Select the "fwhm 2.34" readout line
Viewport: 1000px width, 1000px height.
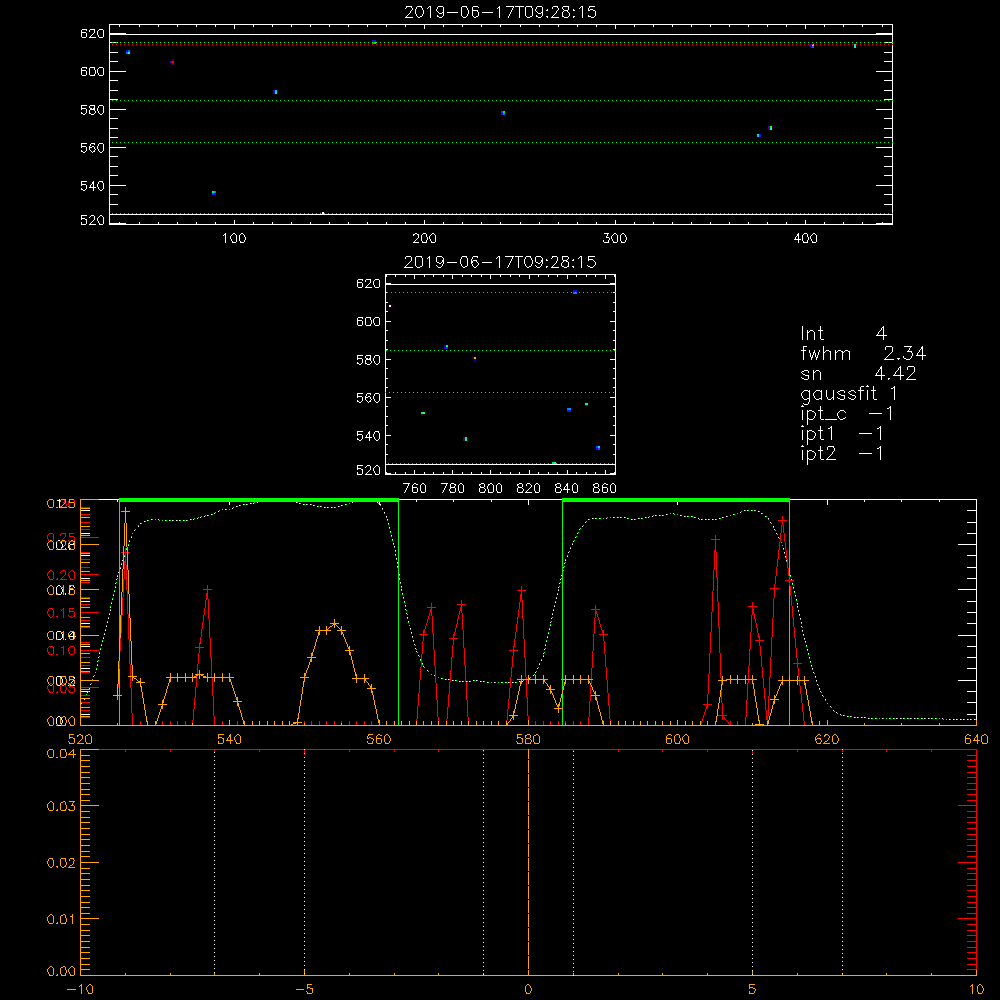[863, 353]
